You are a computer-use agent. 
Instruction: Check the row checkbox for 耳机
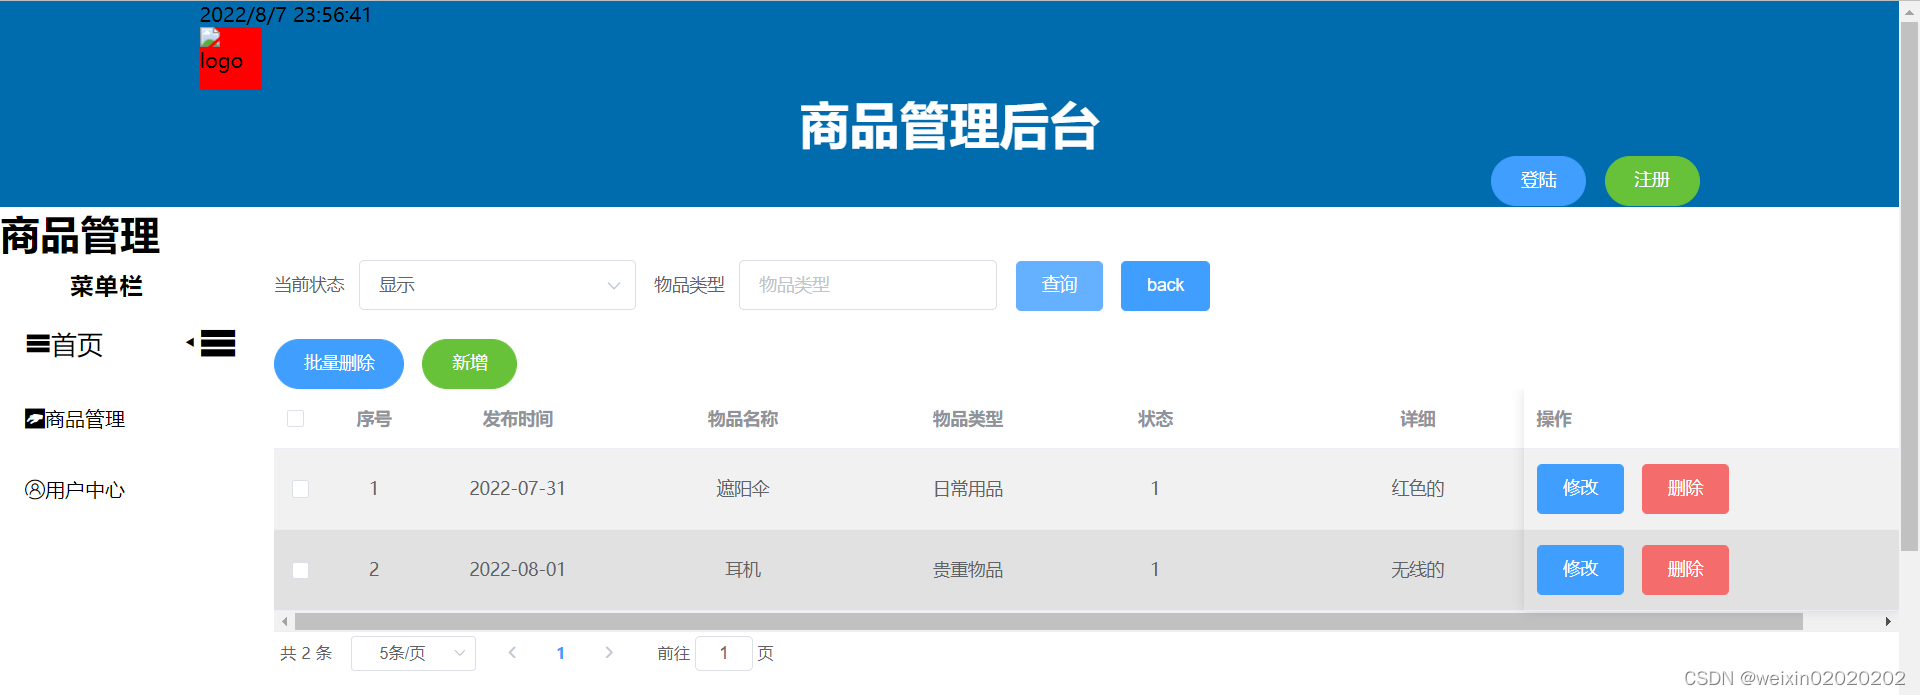pos(300,570)
